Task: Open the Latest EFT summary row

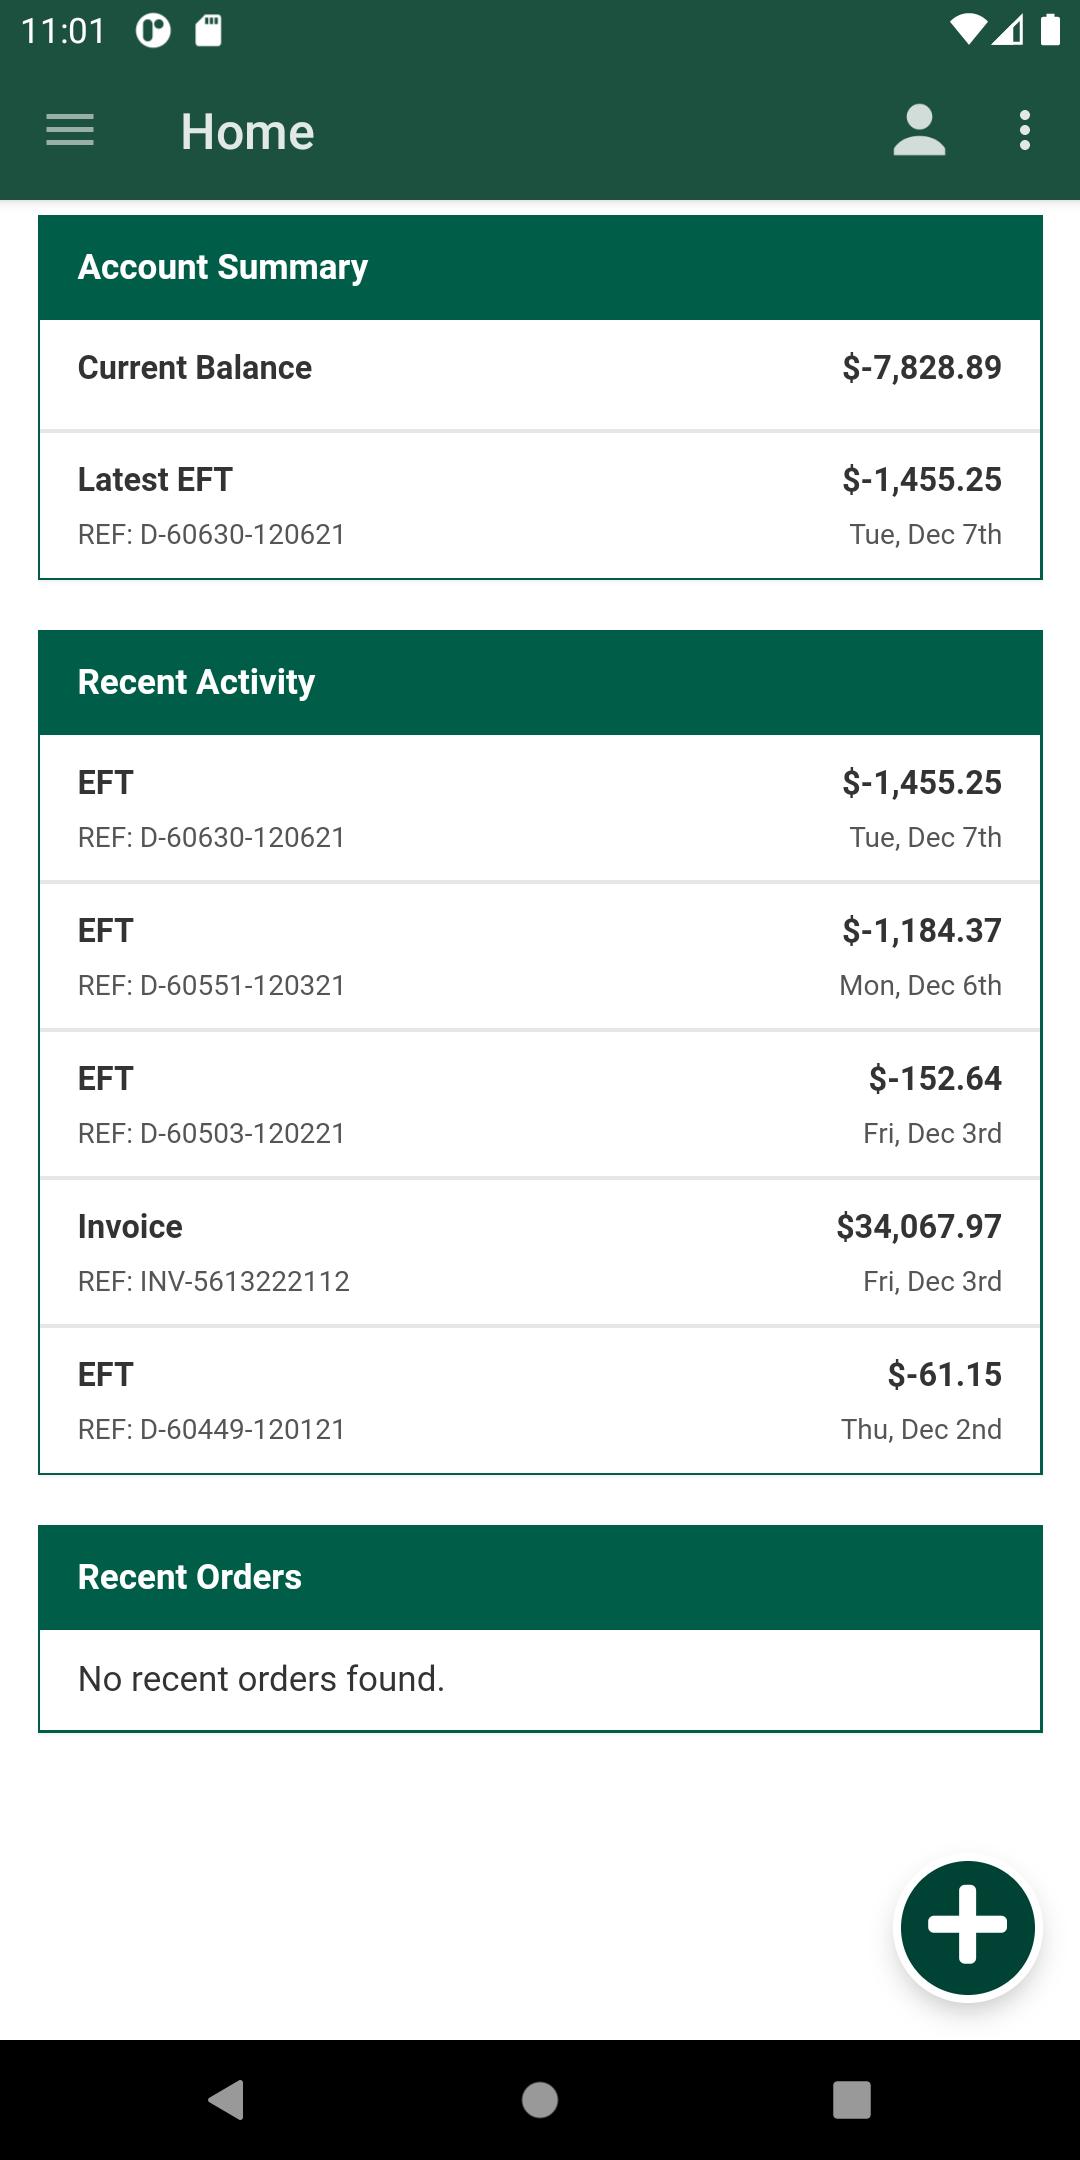Action: [x=540, y=505]
